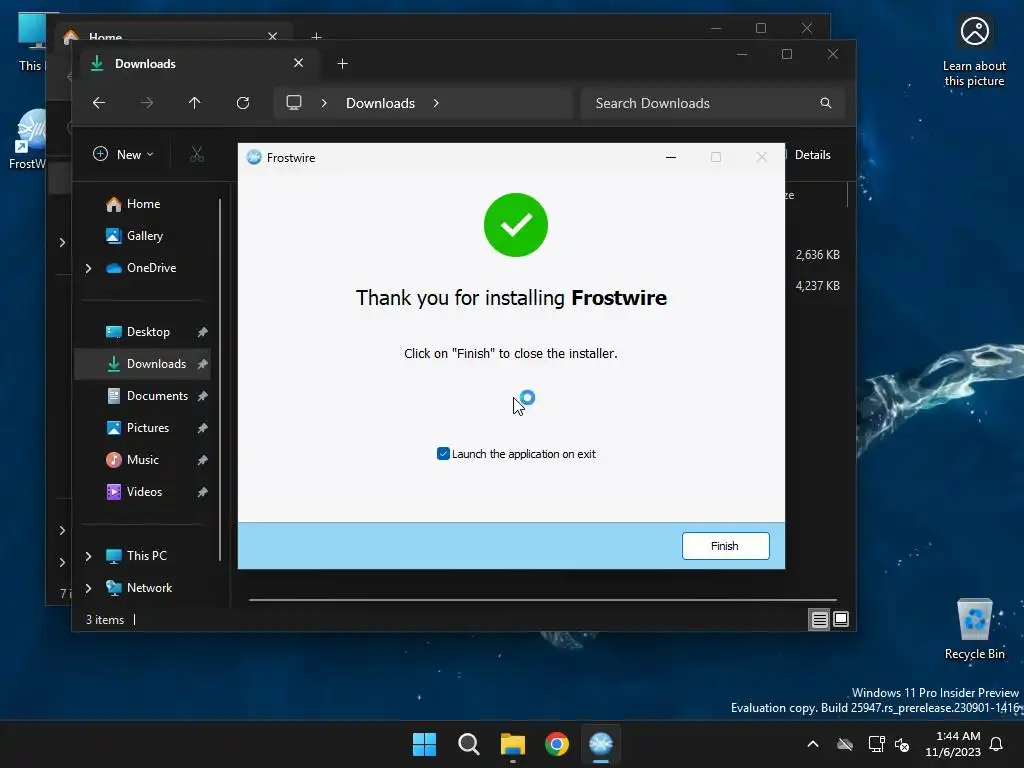The image size is (1024, 768).
Task: Click the Home tab in the back Explorer window
Action: click(x=105, y=36)
